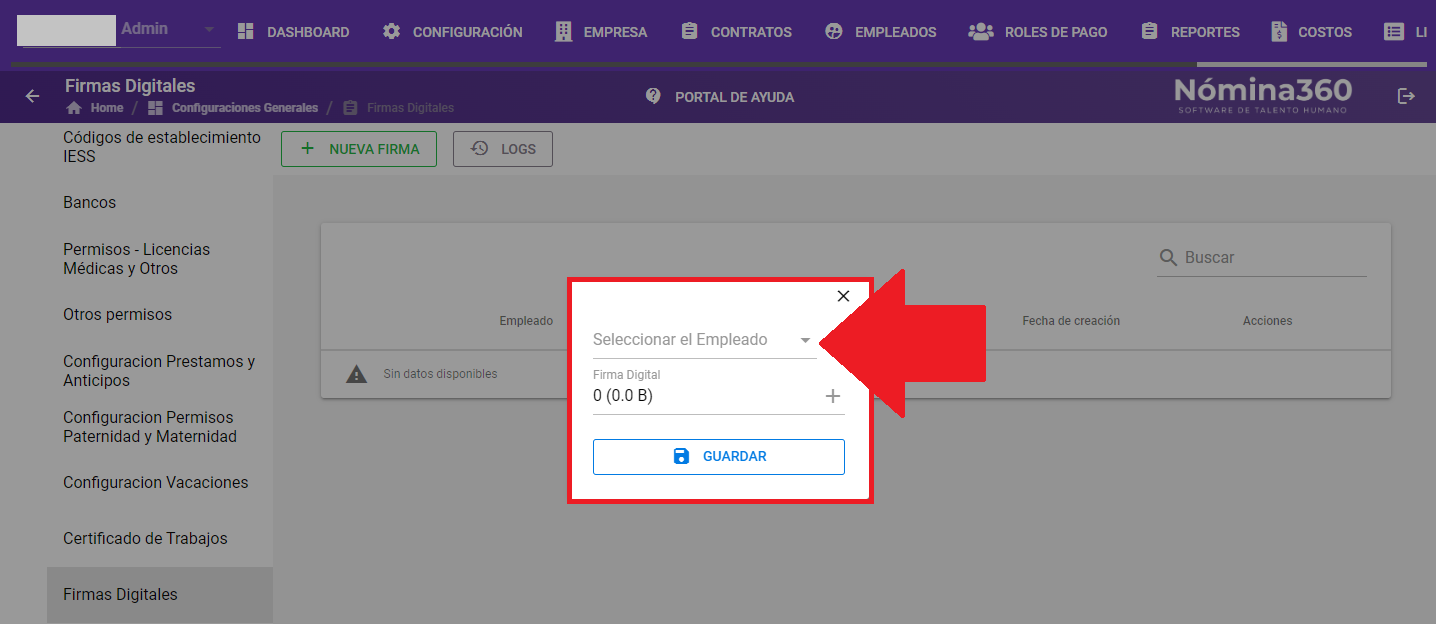Click the Configuraciones Generales breadcrumb
Image resolution: width=1436 pixels, height=624 pixels.
click(x=233, y=108)
